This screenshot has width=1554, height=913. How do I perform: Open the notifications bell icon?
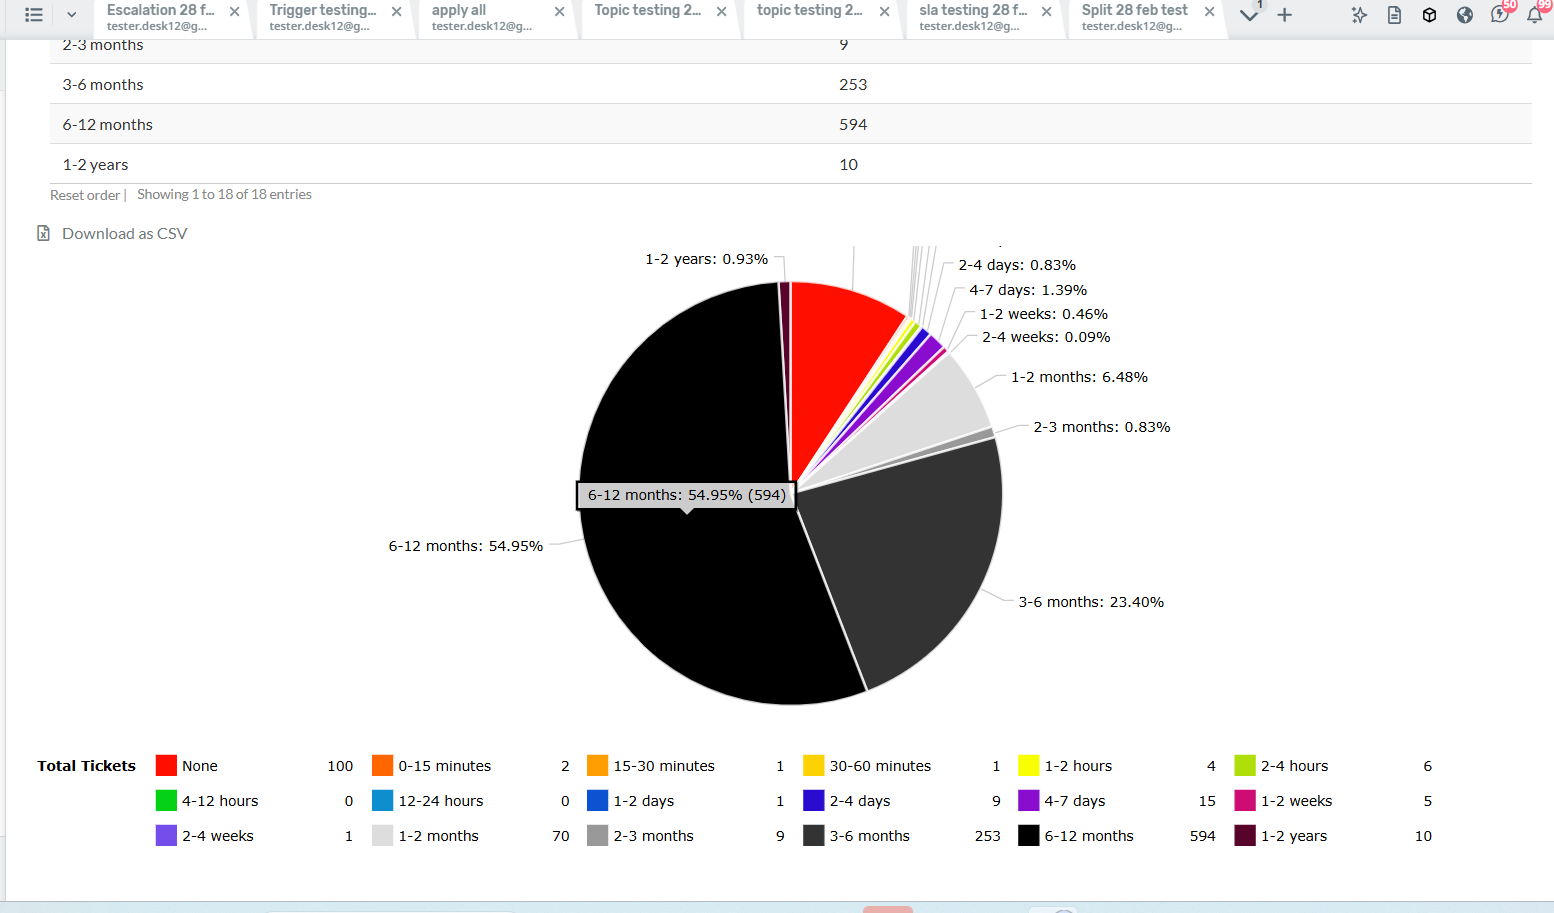pyautogui.click(x=1534, y=14)
